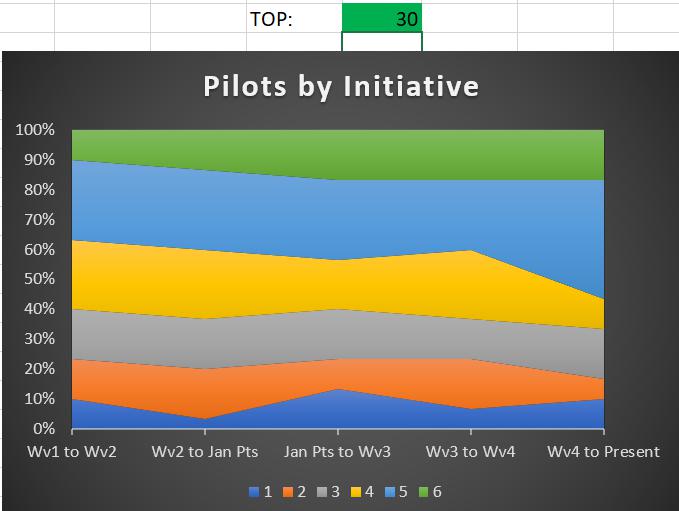Image resolution: width=679 pixels, height=511 pixels.
Task: Select legend entry 2 orange swatch
Action: click(x=287, y=490)
